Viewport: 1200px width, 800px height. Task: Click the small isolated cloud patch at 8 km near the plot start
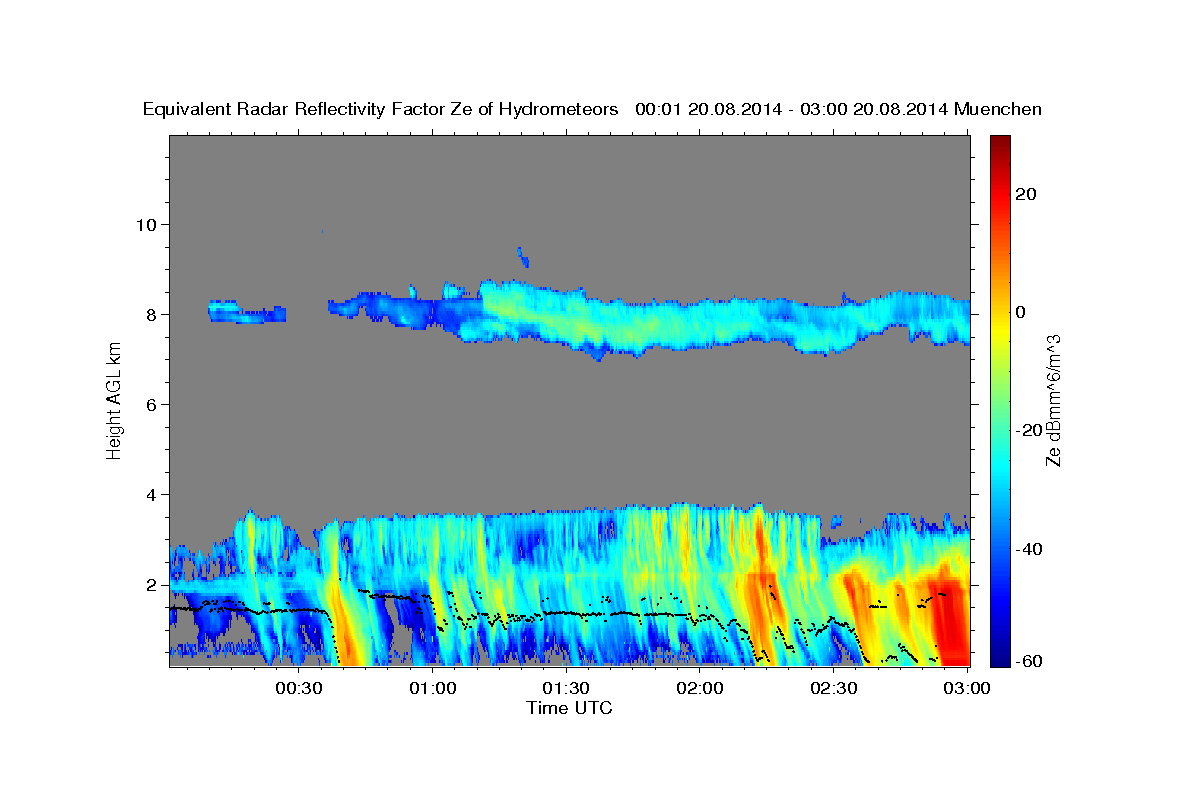click(x=247, y=311)
